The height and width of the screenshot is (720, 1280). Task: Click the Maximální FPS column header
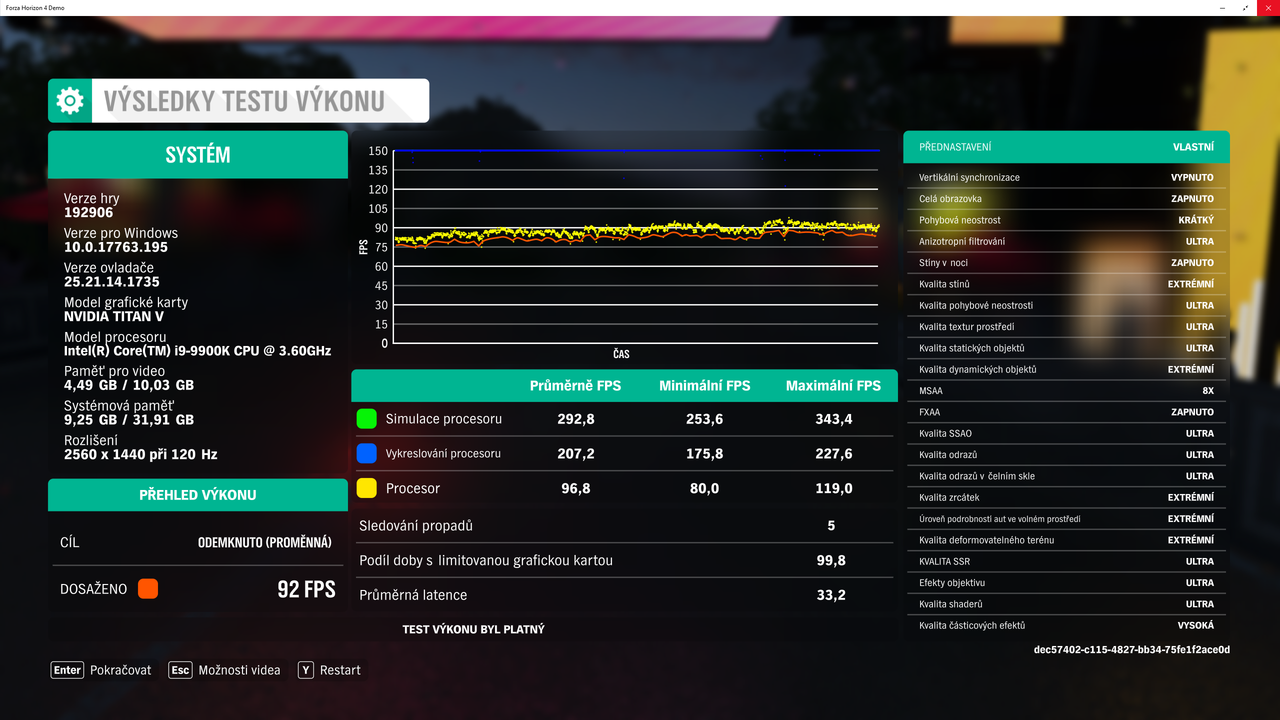click(x=833, y=386)
